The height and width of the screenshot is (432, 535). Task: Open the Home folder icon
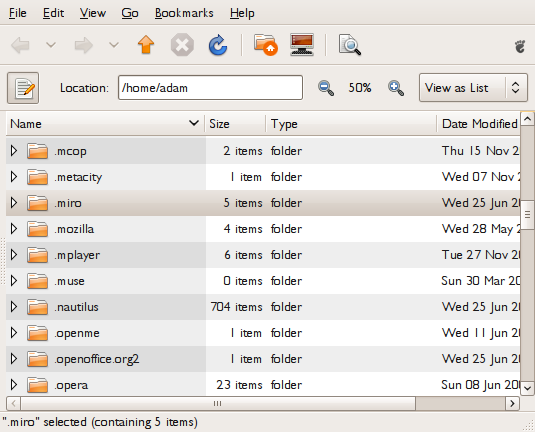pyautogui.click(x=265, y=45)
